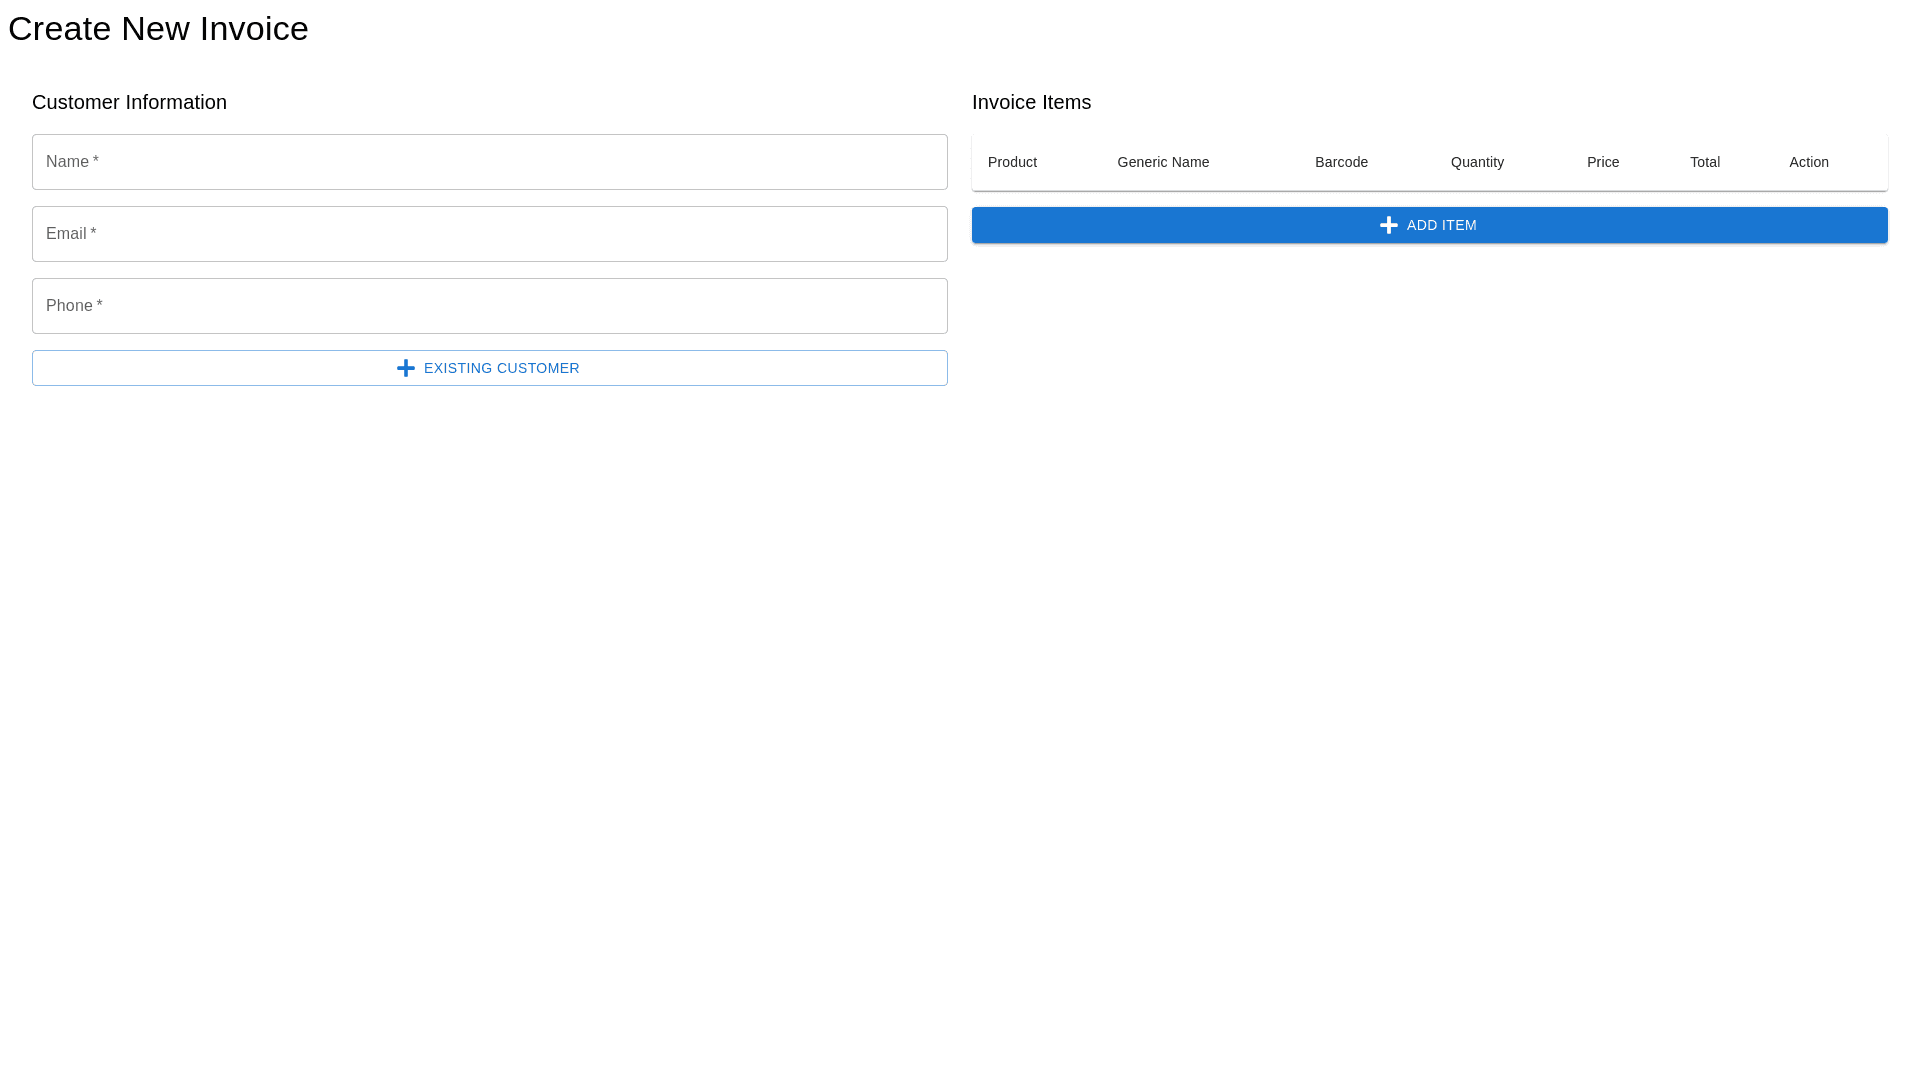The height and width of the screenshot is (1080, 1920).
Task: Select the Total column header
Action: [x=1704, y=162]
